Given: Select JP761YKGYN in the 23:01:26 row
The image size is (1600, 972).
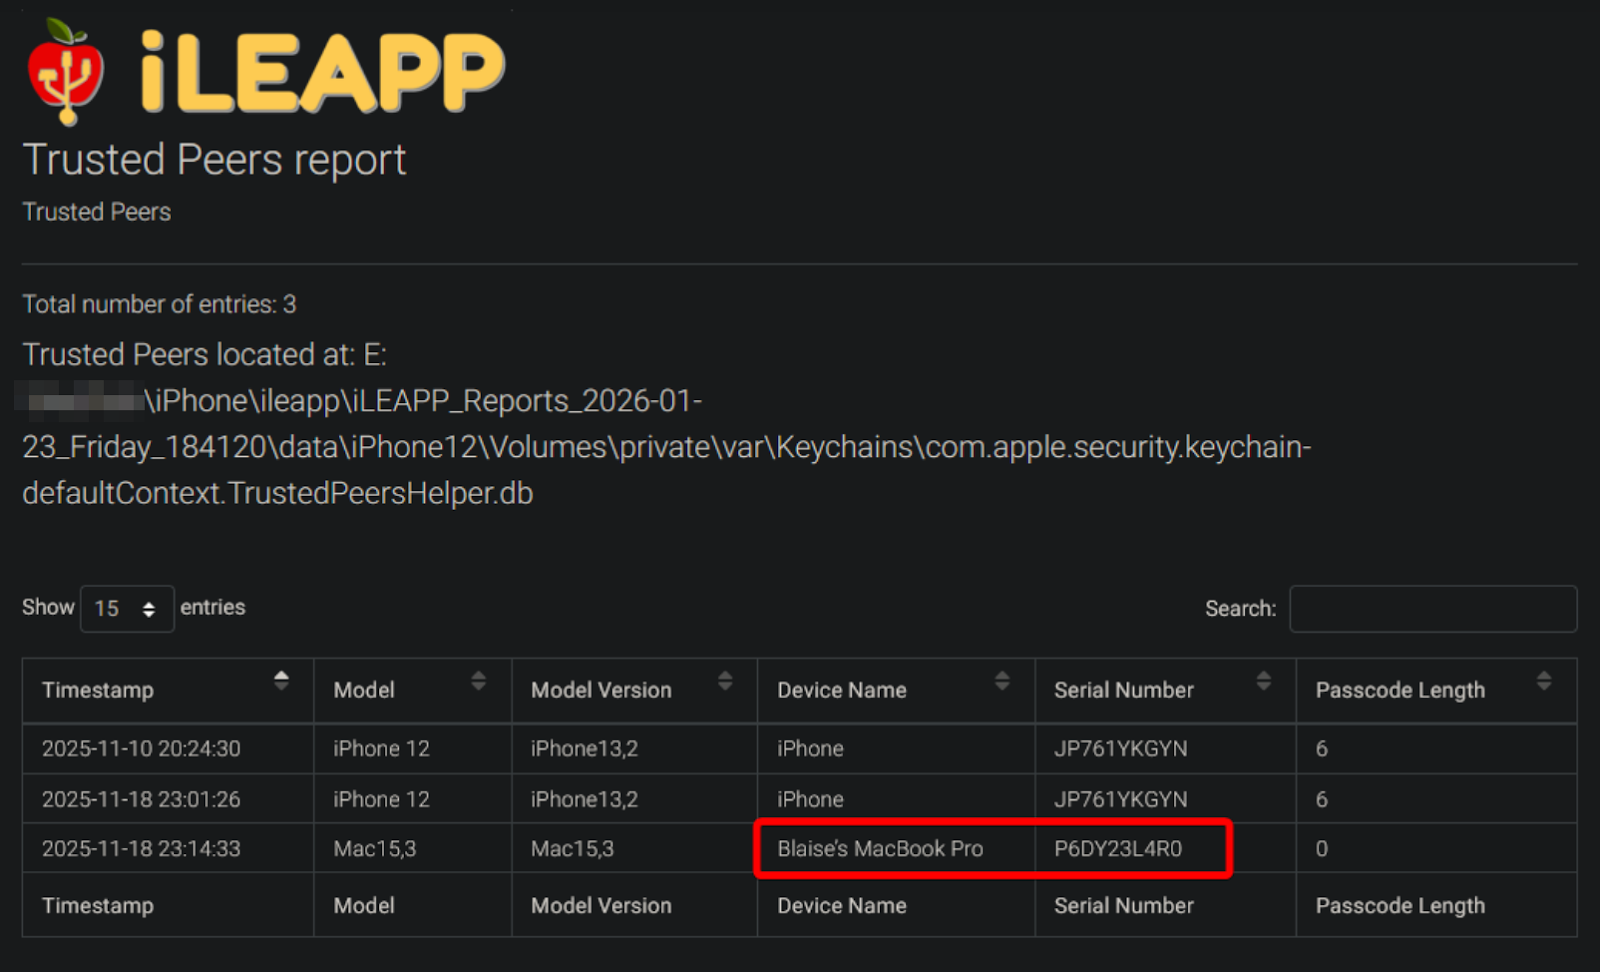Looking at the screenshot, I should [x=1121, y=799].
